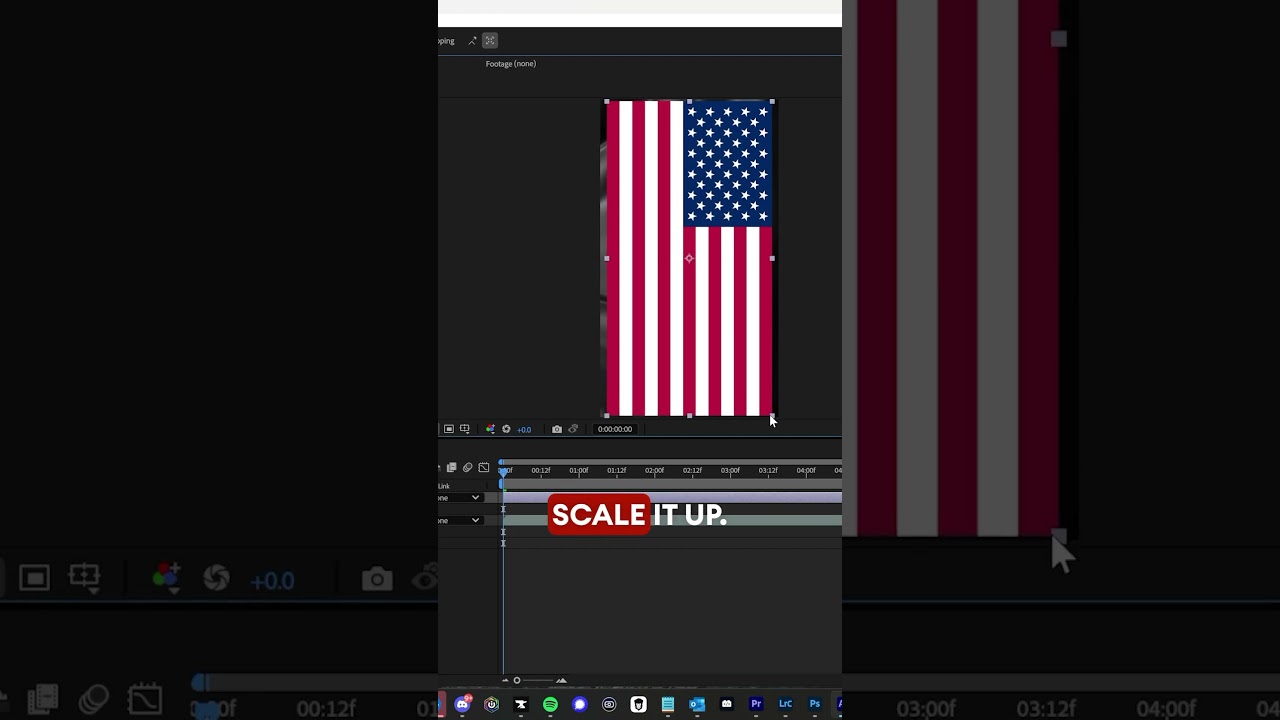The width and height of the screenshot is (1280, 720).
Task: Click the timeline zoom slider handle
Action: pos(517,681)
